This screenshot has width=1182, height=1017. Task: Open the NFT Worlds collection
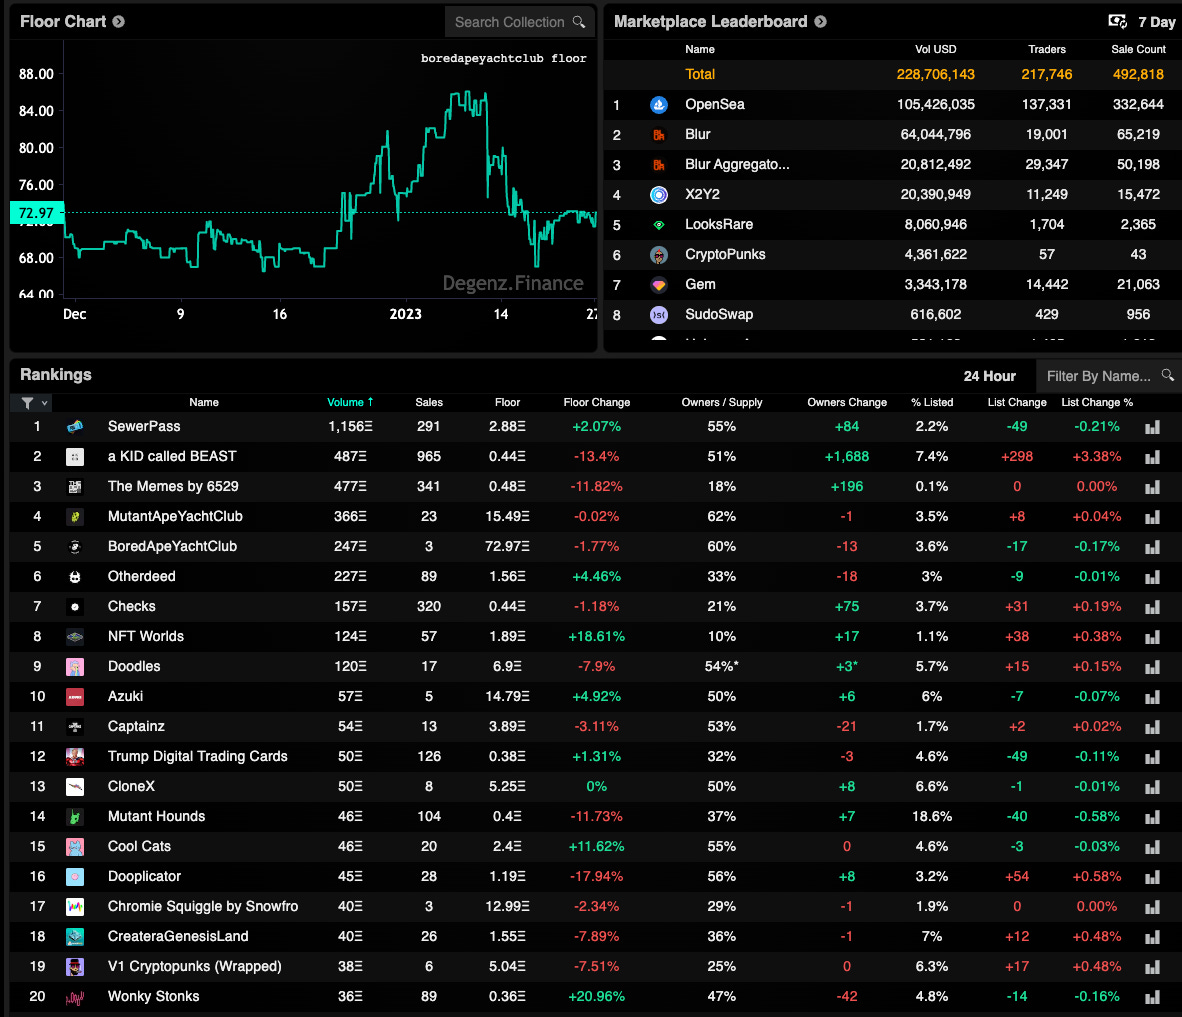click(145, 637)
